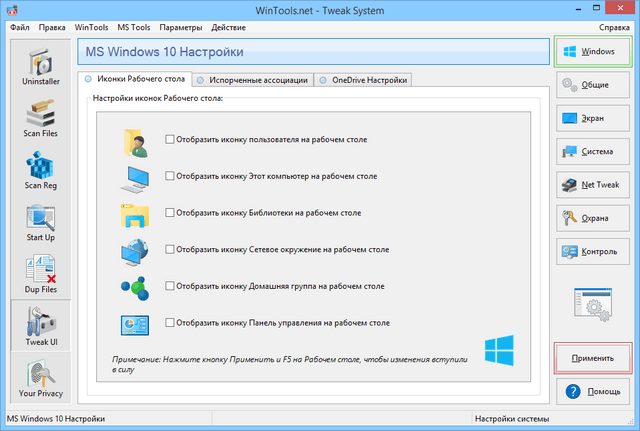
Task: Enable user icon on desktop checkbox
Action: [x=170, y=139]
